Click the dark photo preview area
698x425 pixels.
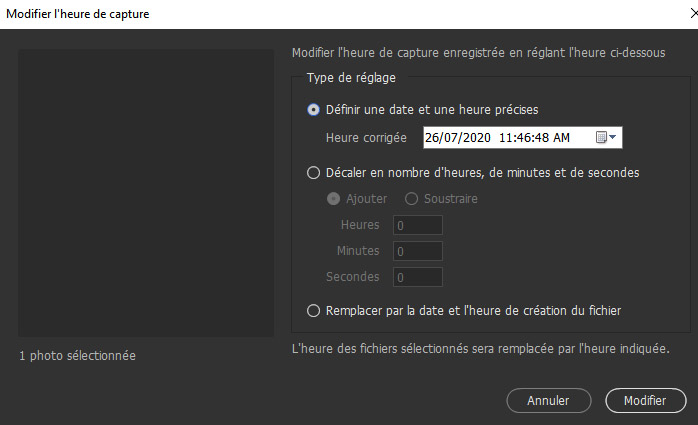click(x=146, y=193)
